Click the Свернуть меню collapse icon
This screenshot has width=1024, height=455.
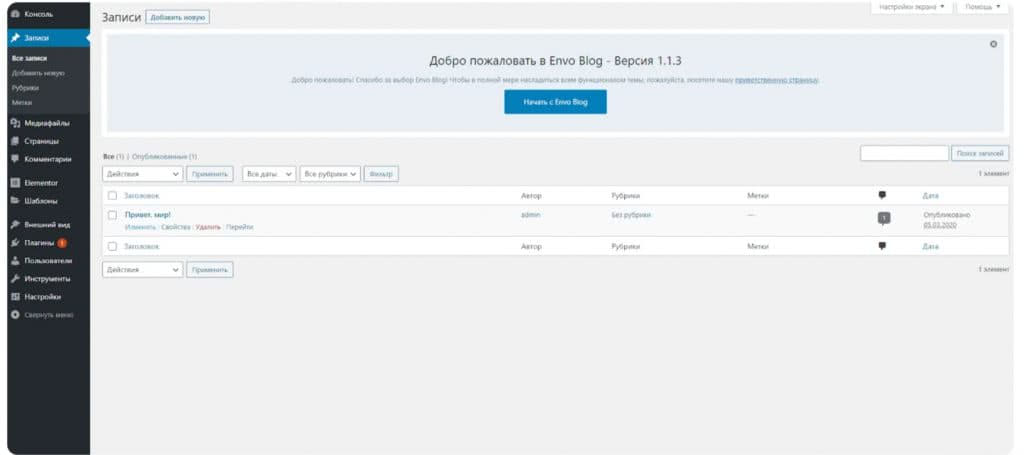[x=15, y=314]
